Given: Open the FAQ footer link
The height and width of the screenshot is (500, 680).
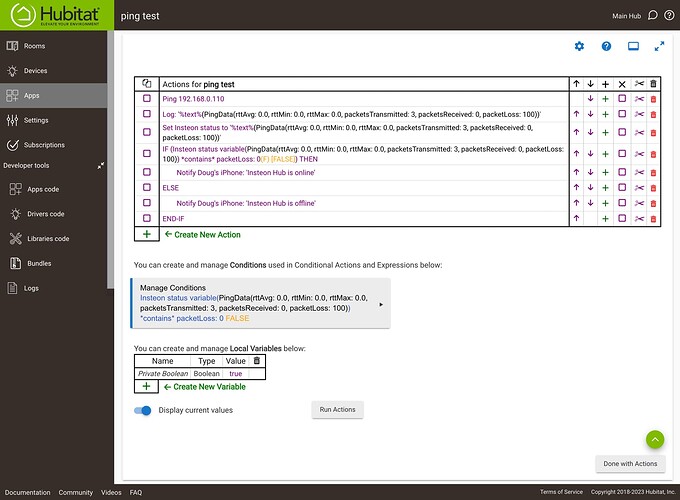Looking at the screenshot, I should pos(136,493).
